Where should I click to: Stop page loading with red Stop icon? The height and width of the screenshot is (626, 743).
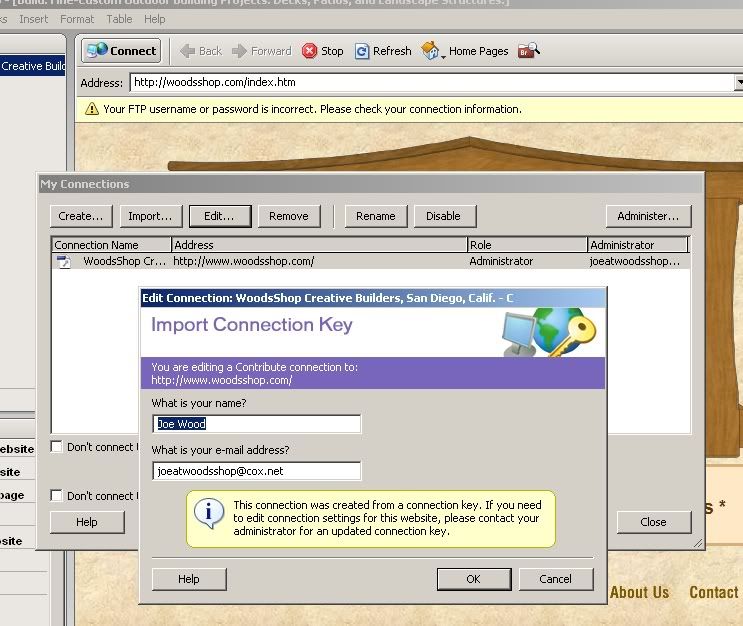pos(322,51)
